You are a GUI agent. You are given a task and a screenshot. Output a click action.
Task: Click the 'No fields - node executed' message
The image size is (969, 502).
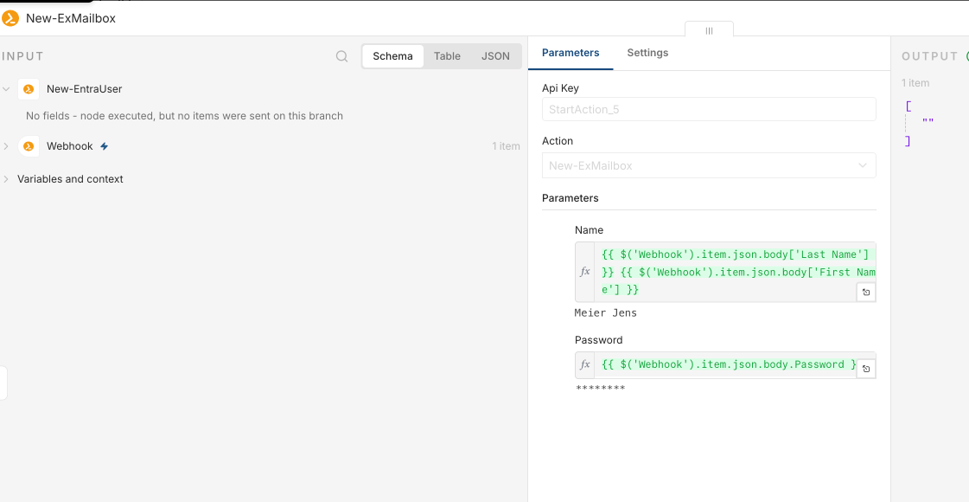point(184,116)
